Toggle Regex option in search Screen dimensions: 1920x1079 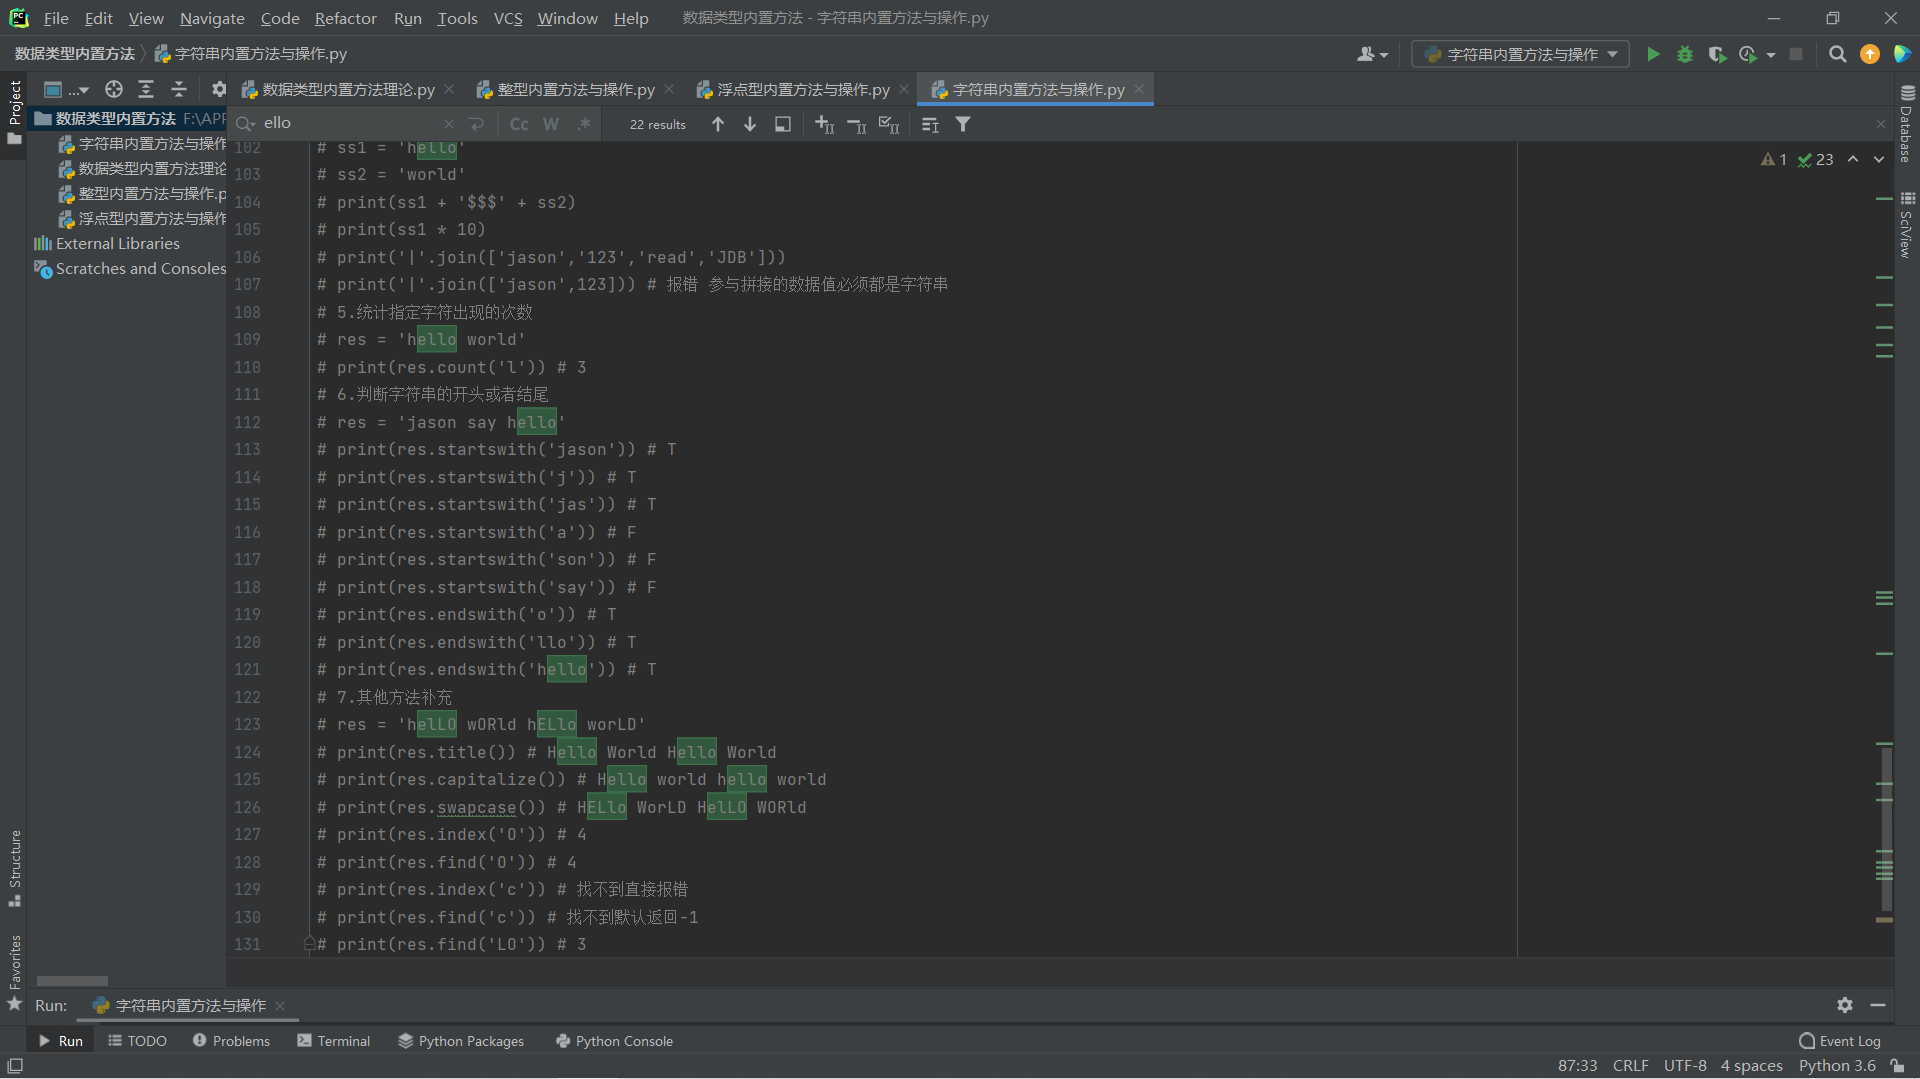pyautogui.click(x=583, y=124)
